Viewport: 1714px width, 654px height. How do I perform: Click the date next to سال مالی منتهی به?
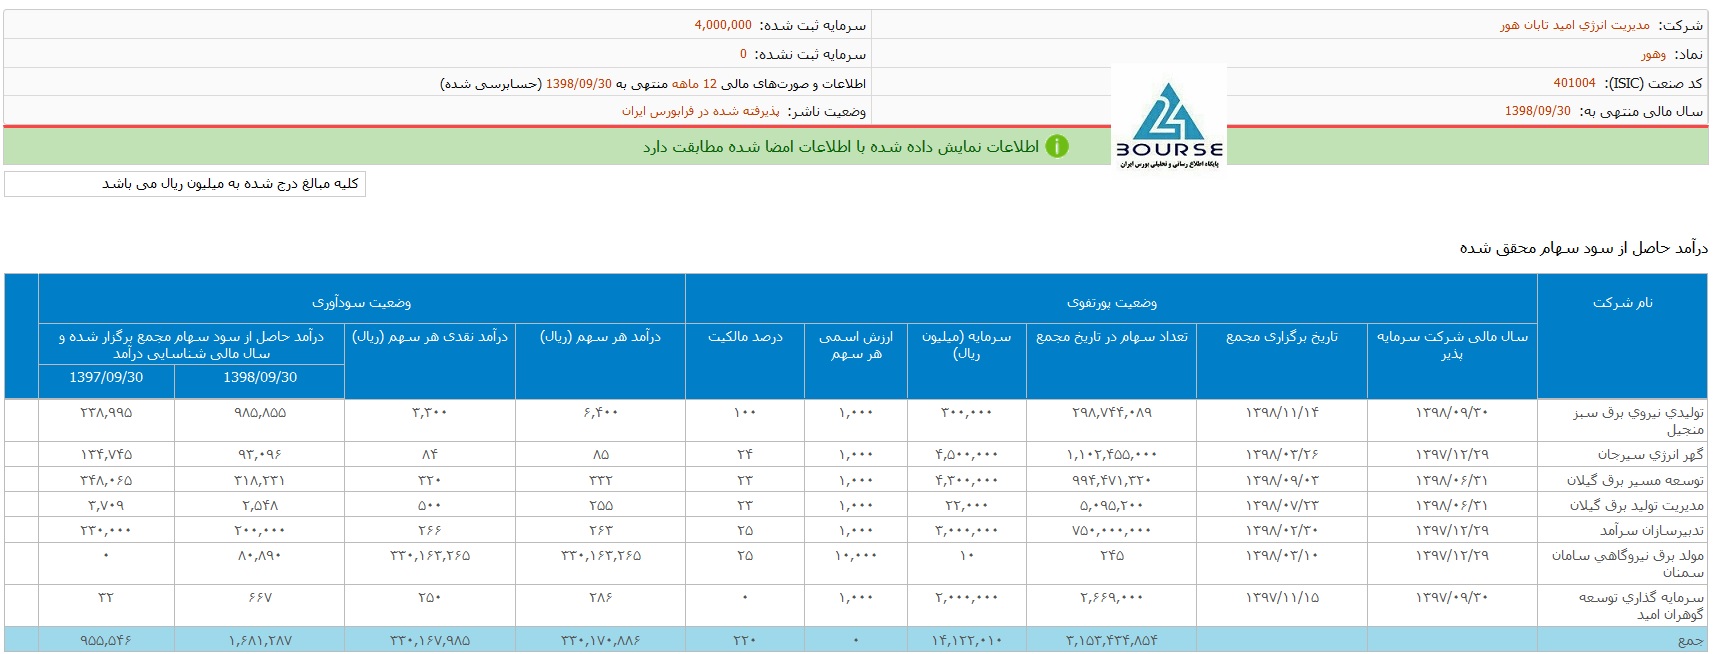1538,111
